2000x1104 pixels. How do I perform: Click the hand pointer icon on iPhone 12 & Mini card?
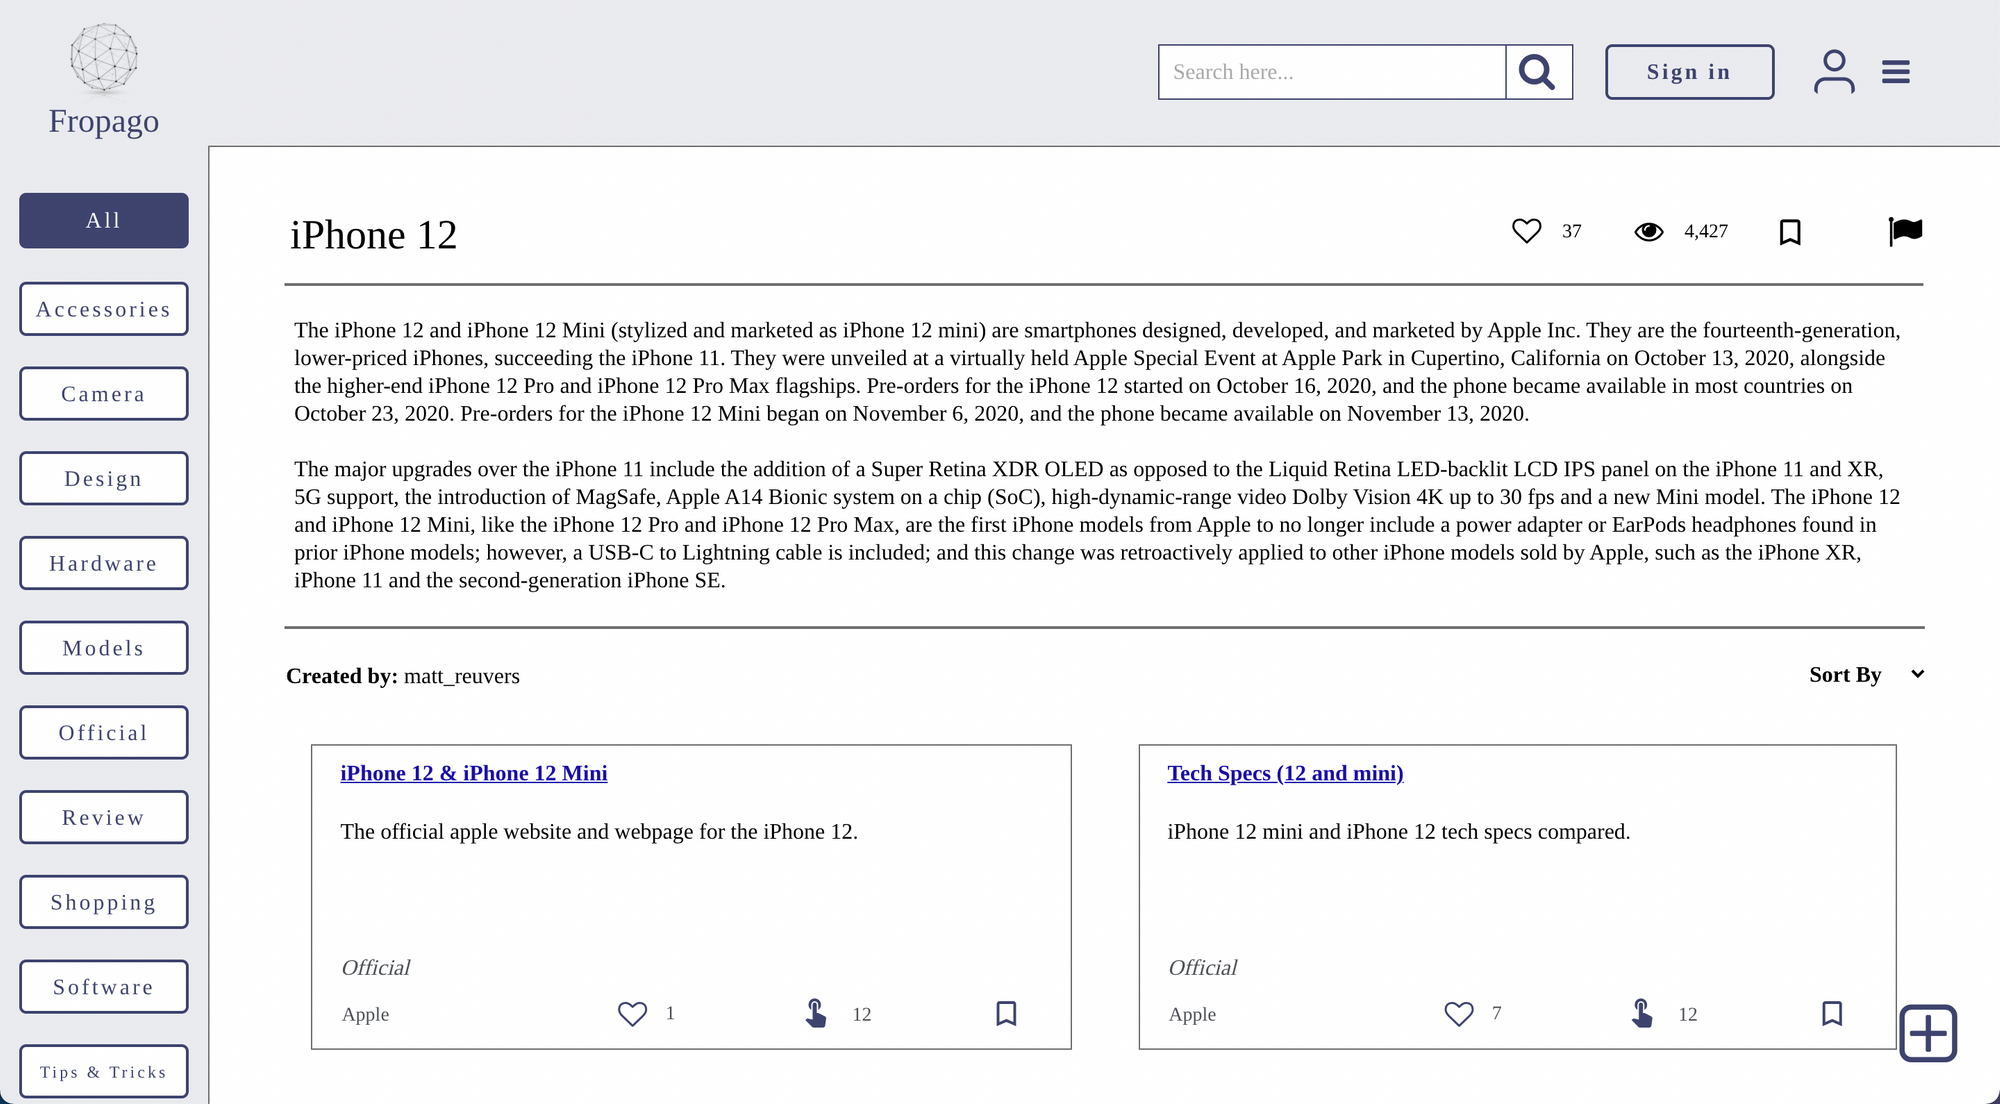816,1014
